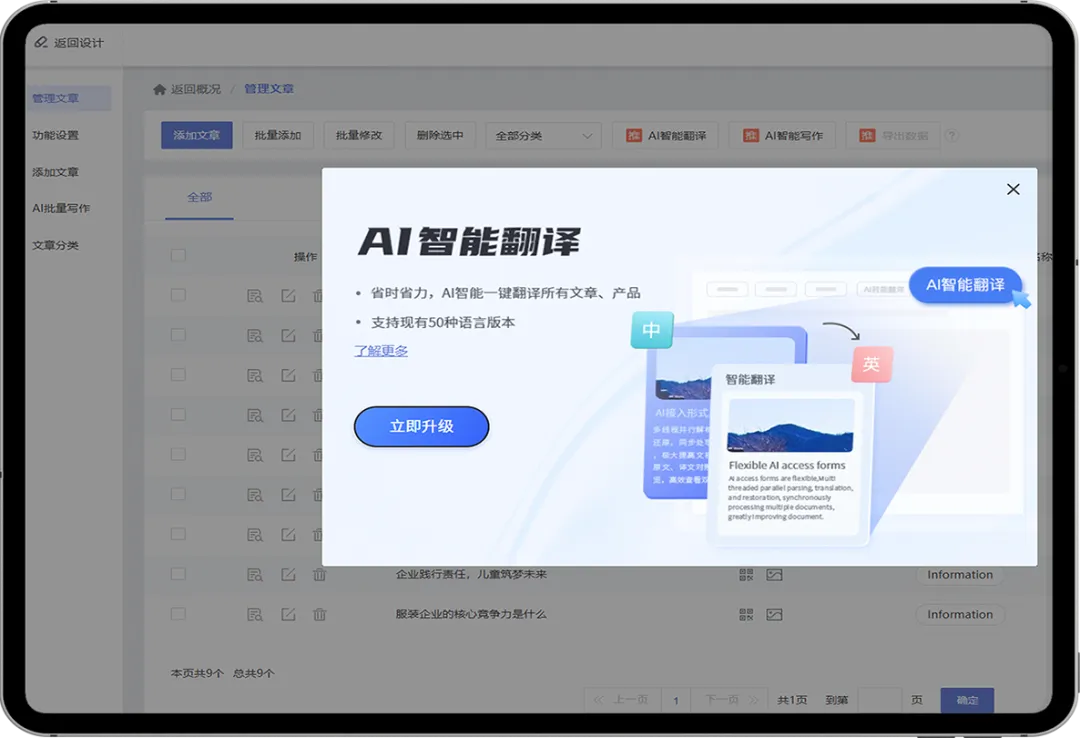
Task: Open 管理文章 in the left sidebar
Action: click(x=68, y=99)
